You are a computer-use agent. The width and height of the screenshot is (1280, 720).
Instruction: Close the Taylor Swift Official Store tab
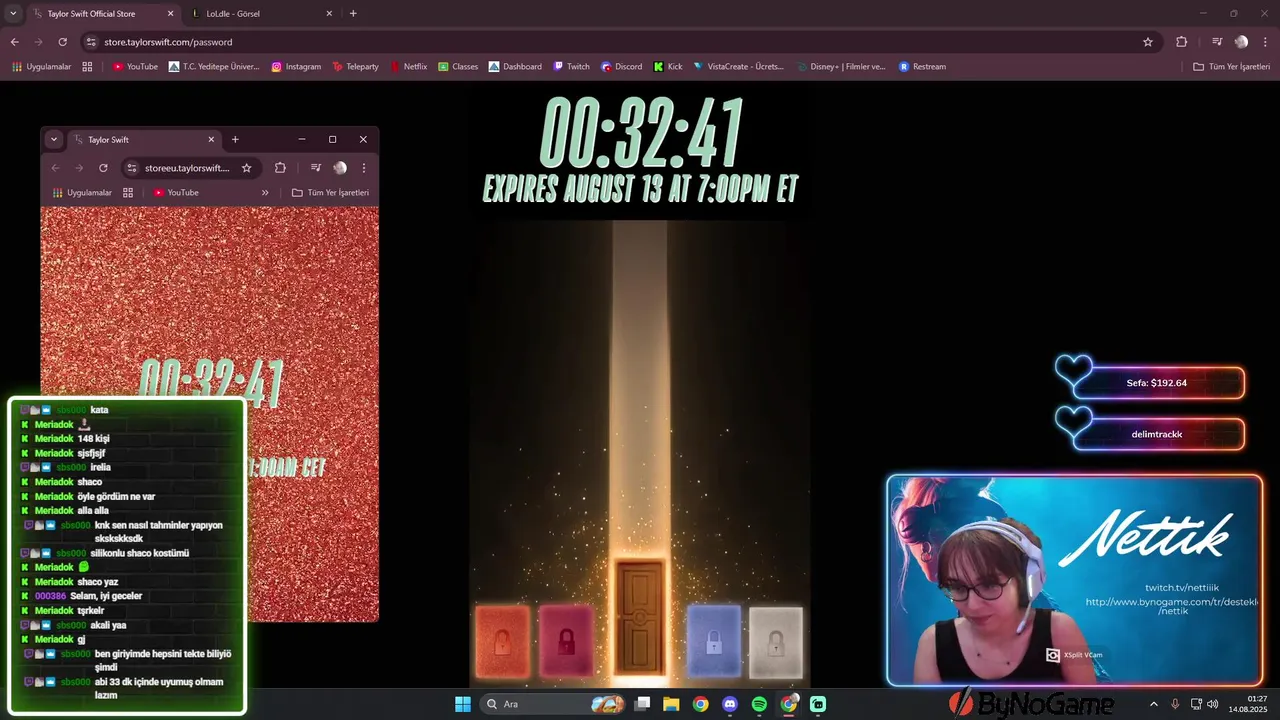170,14
